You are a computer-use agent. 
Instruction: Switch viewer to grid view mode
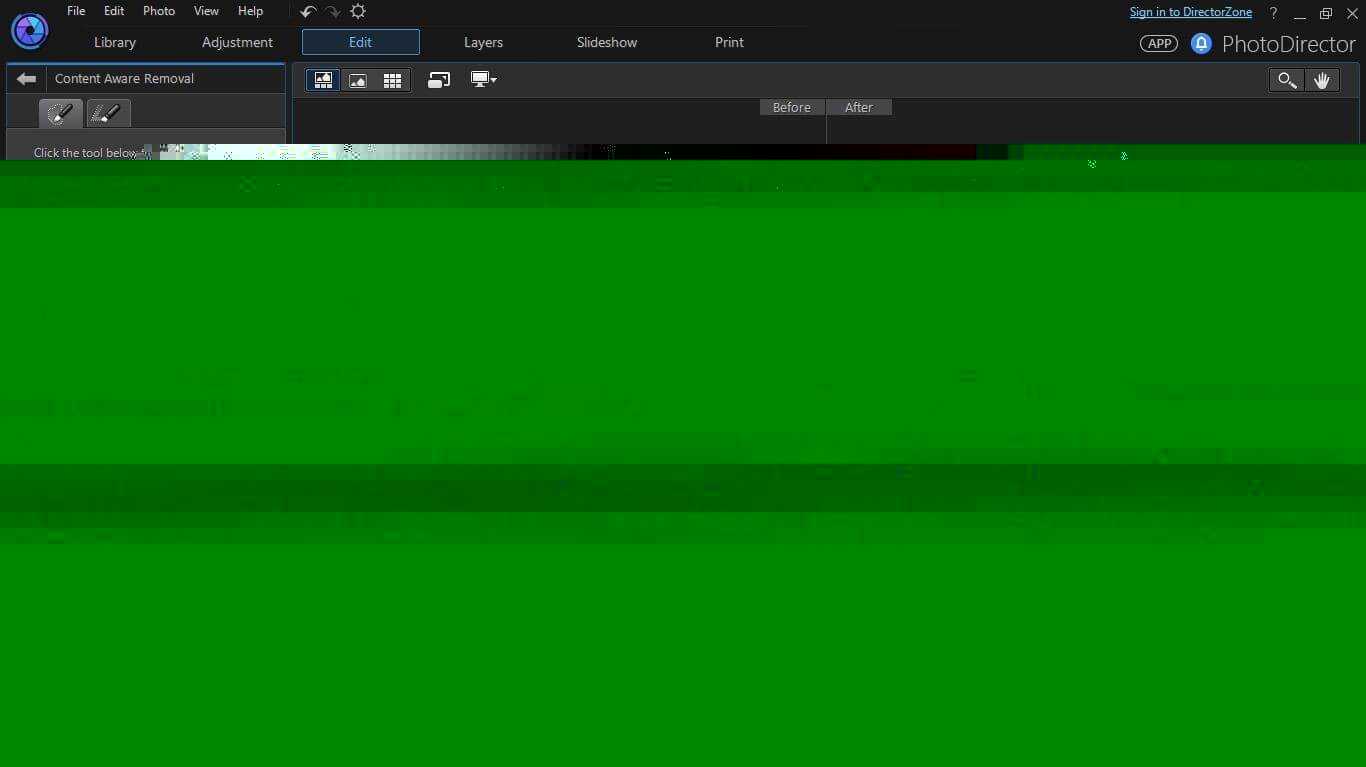click(x=392, y=80)
